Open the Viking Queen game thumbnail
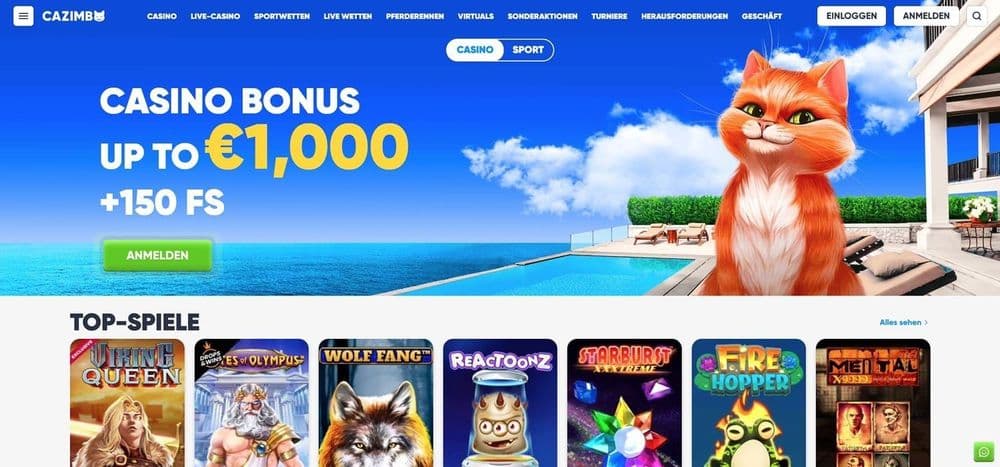This screenshot has height=467, width=1000. [127, 403]
